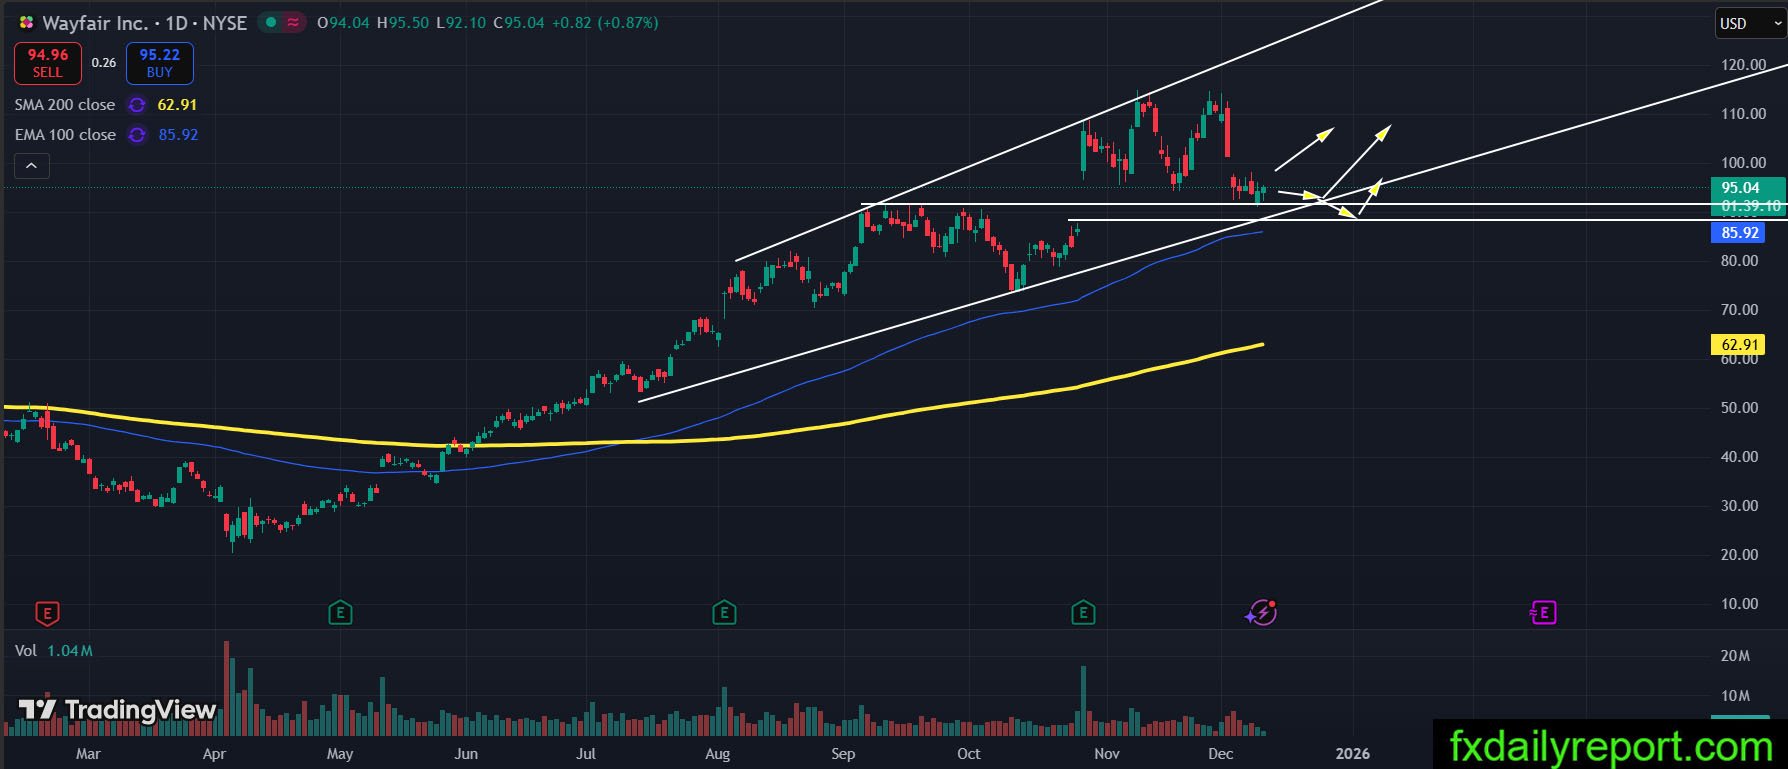Click the 95.22 BUY button
The height and width of the screenshot is (769, 1788).
pos(160,63)
